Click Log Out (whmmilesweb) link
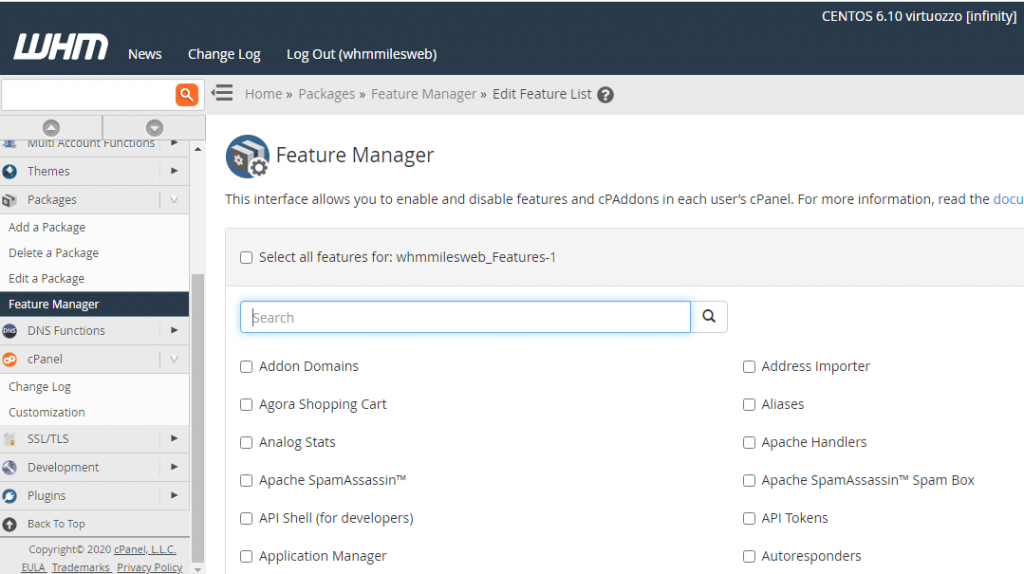The height and width of the screenshot is (574, 1024). point(361,54)
